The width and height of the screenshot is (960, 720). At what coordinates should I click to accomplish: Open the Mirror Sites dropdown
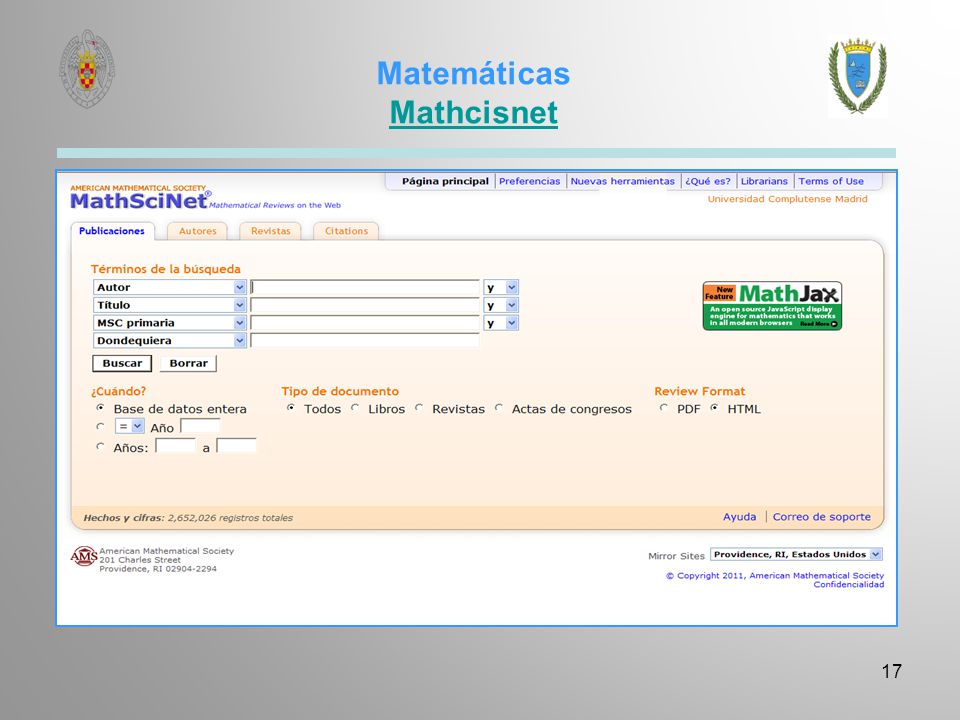(796, 555)
